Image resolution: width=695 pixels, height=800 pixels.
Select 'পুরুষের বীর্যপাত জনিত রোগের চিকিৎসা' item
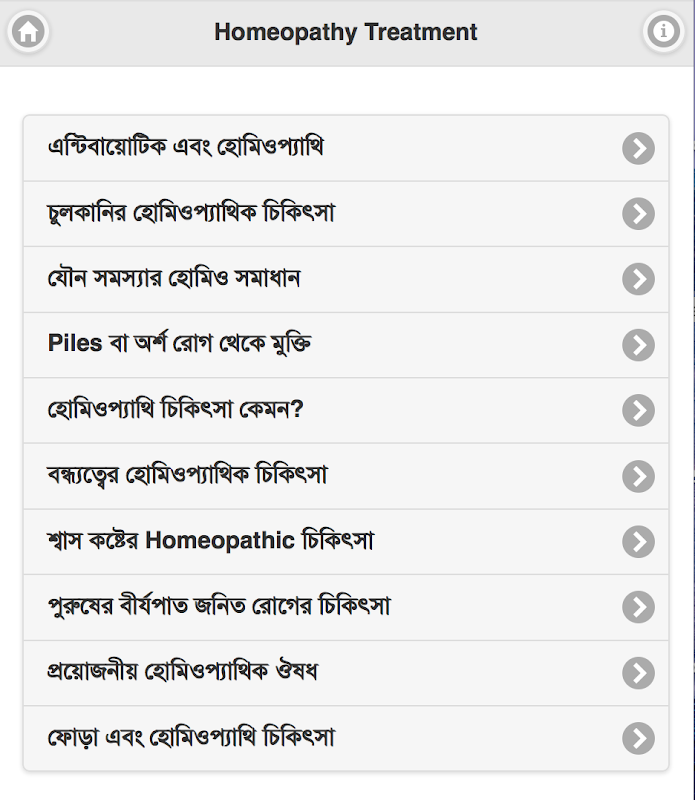click(219, 607)
